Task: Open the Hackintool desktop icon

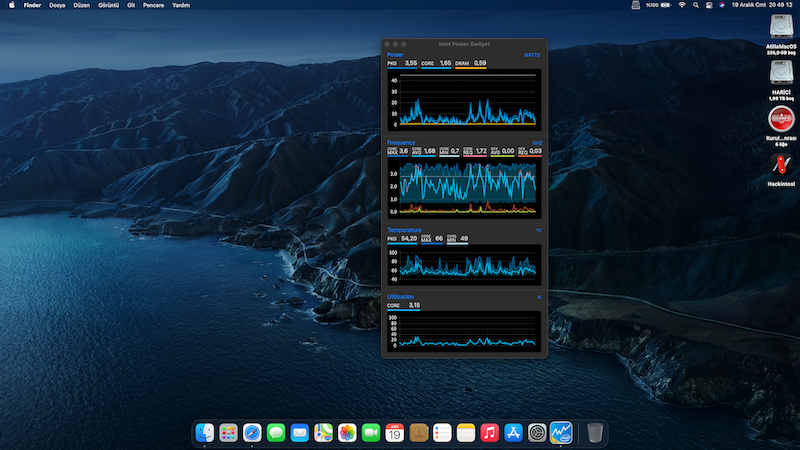Action: click(781, 164)
